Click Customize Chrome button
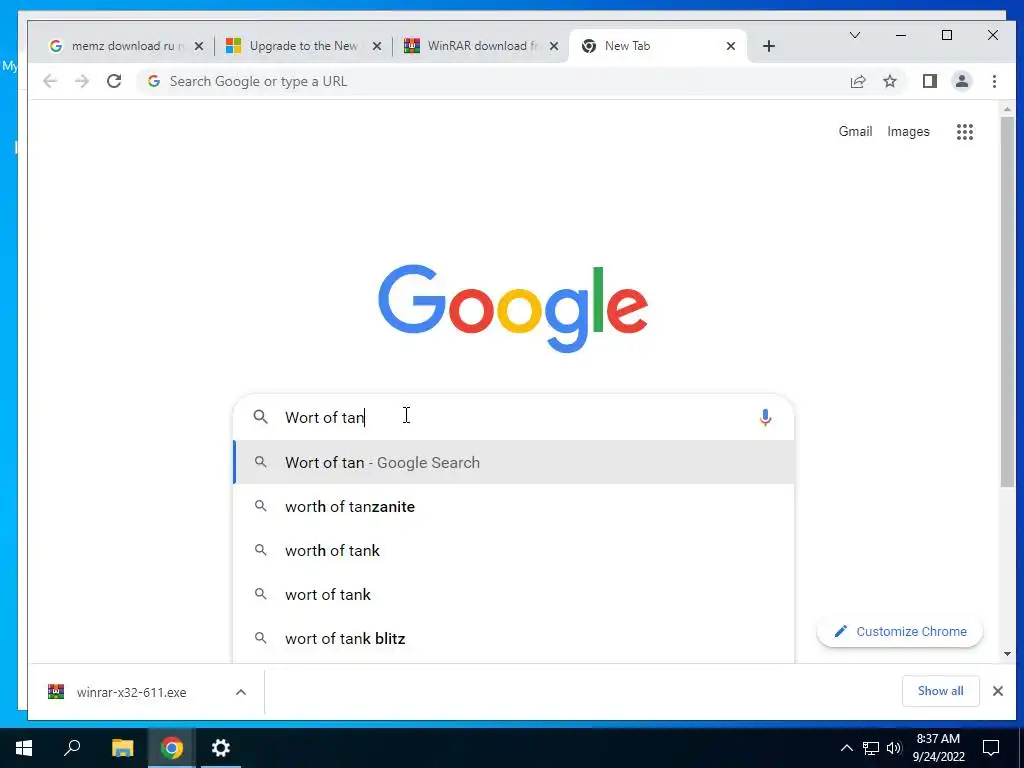Screen dimensions: 1024x768 [899, 632]
